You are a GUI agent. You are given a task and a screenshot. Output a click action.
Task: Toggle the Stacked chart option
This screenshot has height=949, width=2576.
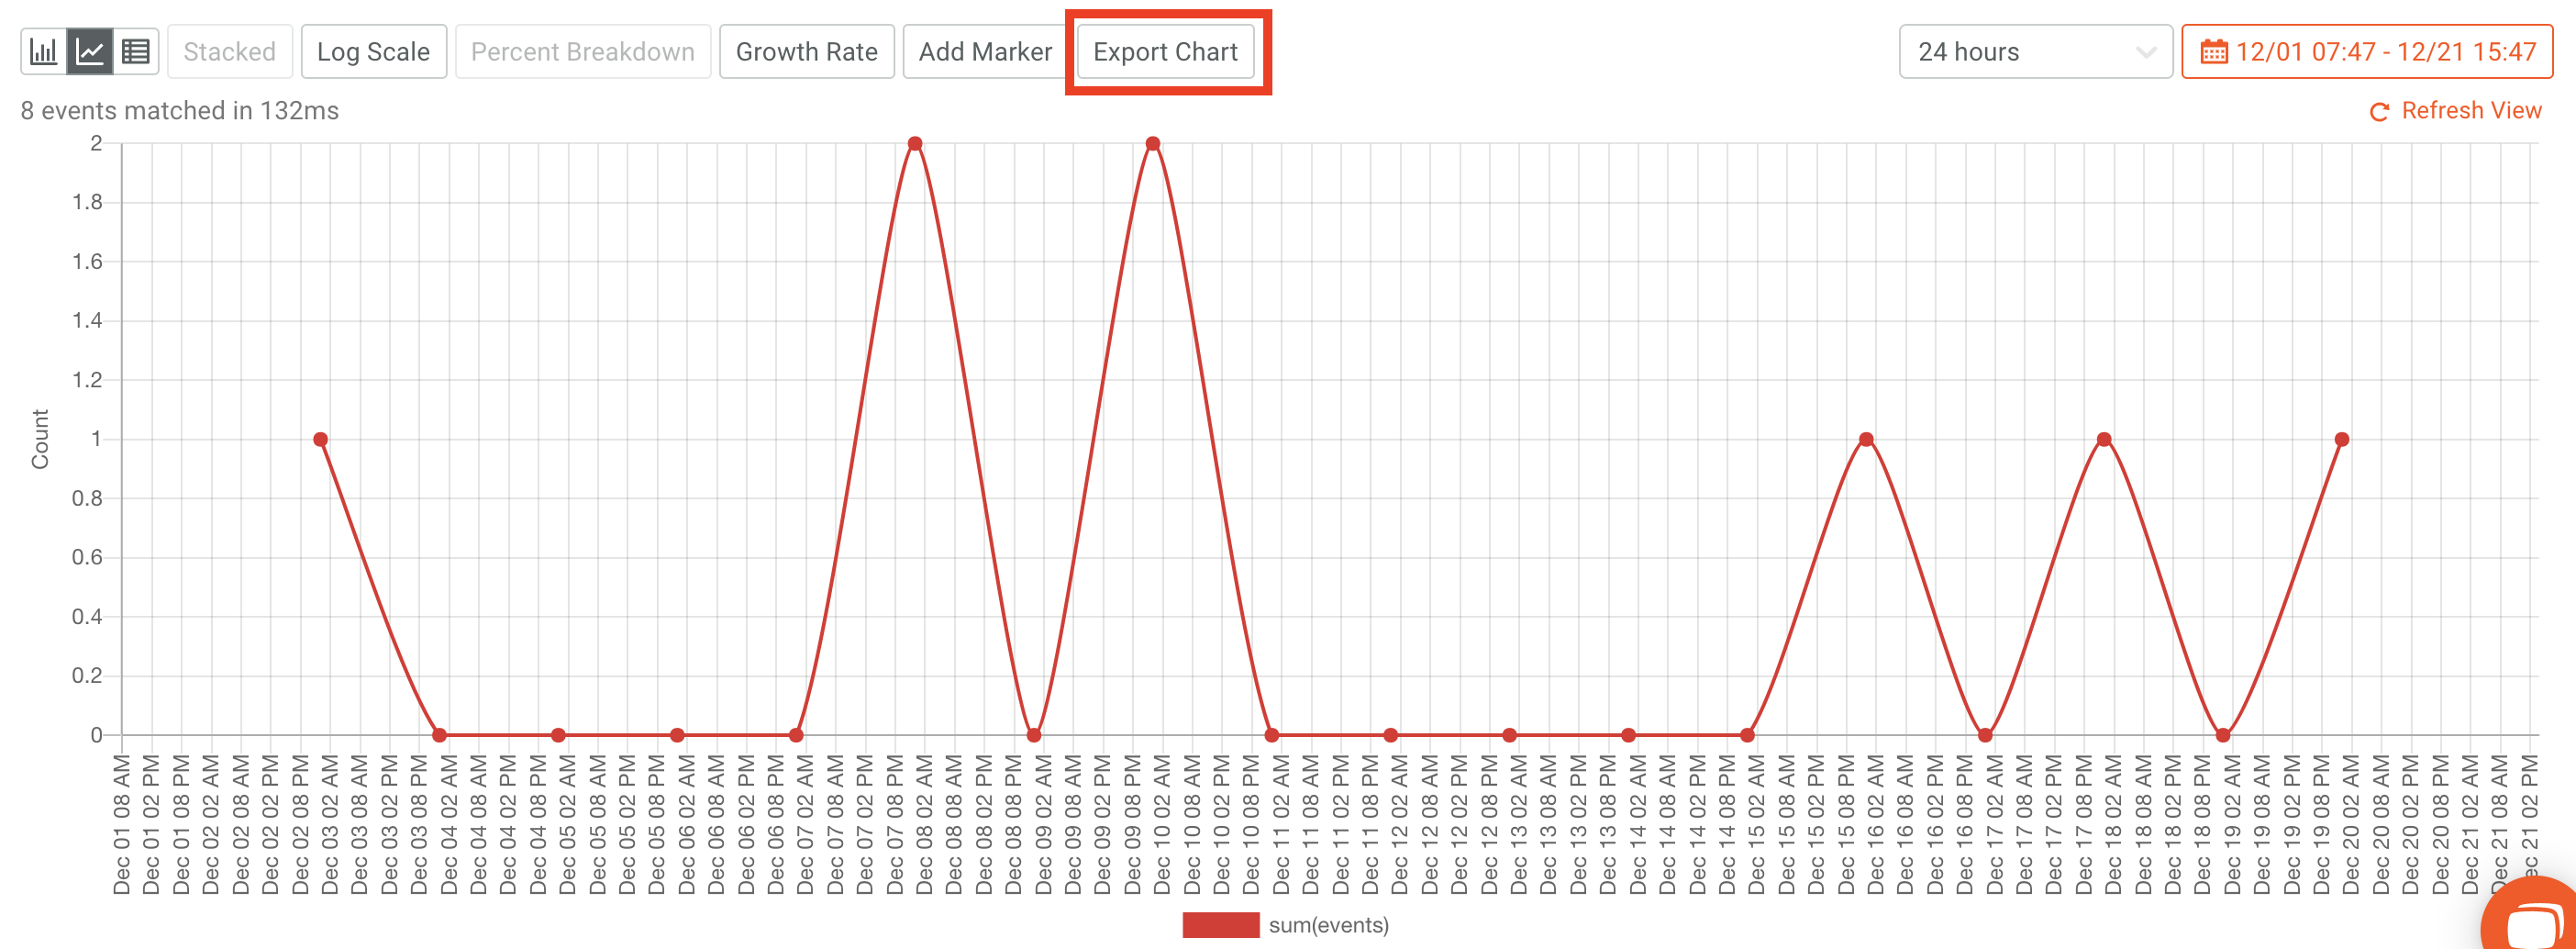point(229,51)
